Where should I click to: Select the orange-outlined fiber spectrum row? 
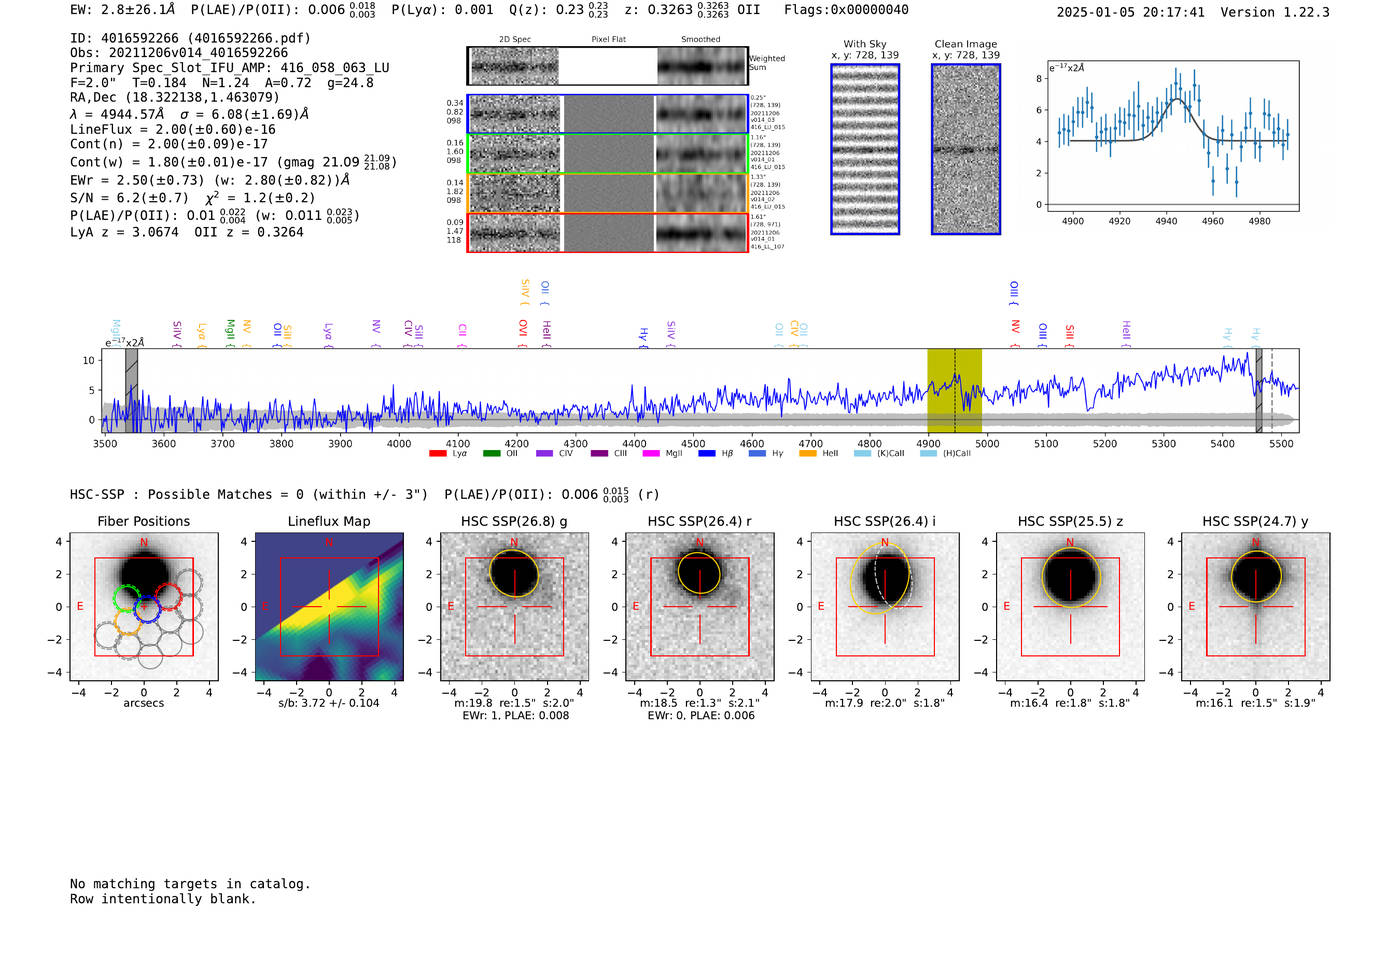608,193
